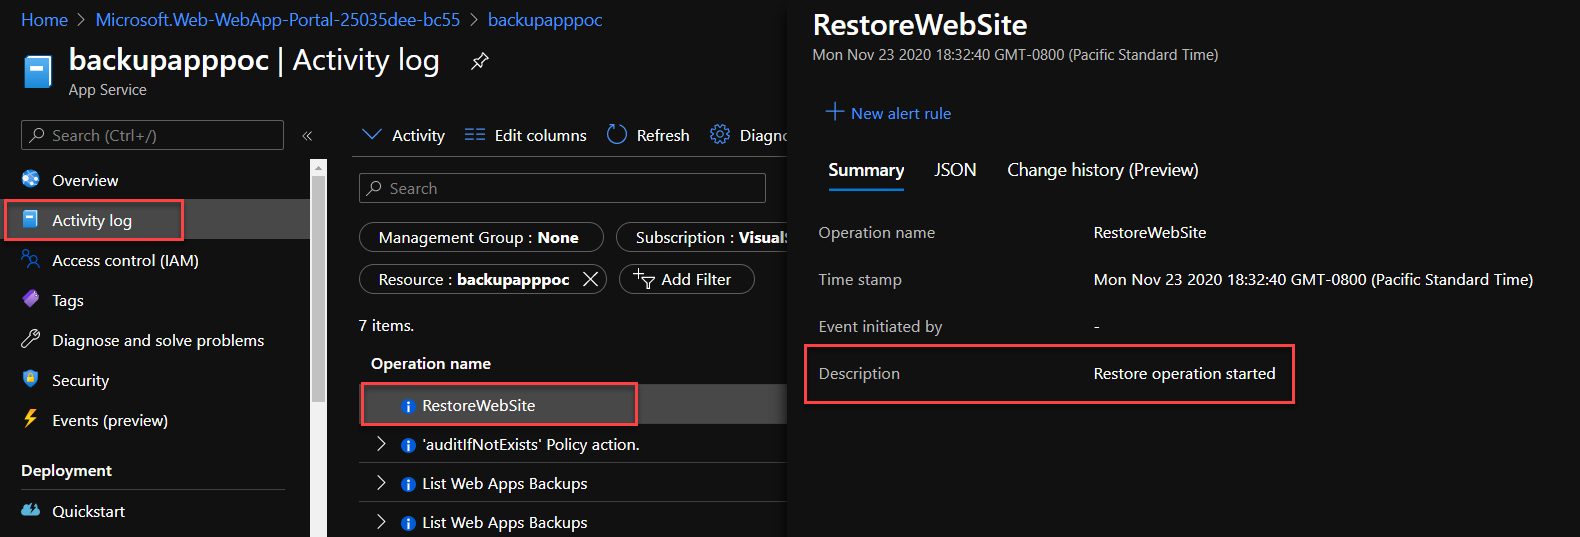The height and width of the screenshot is (537, 1580).
Task: Switch to the JSON tab
Action: click(x=954, y=170)
